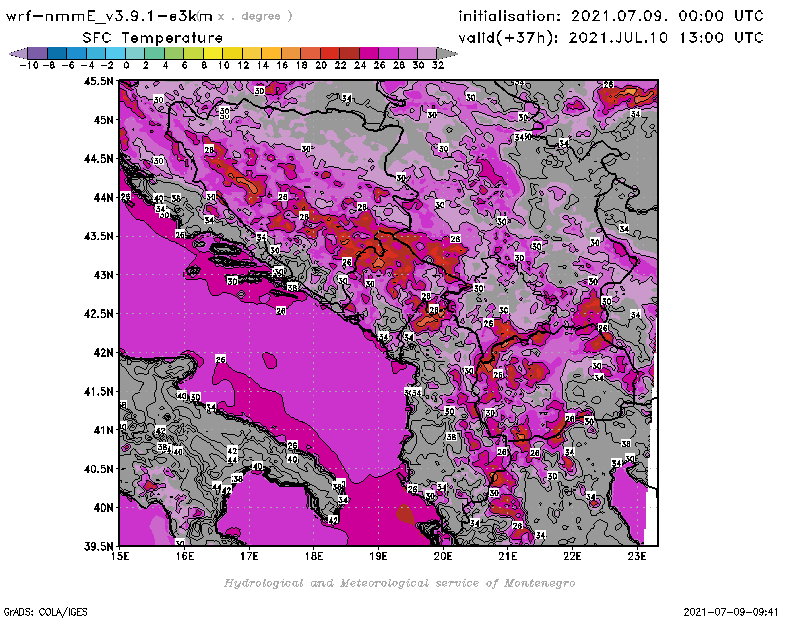Click the '45.5N' latitude label
Viewport: 800px width, 618px height.
[x=98, y=81]
